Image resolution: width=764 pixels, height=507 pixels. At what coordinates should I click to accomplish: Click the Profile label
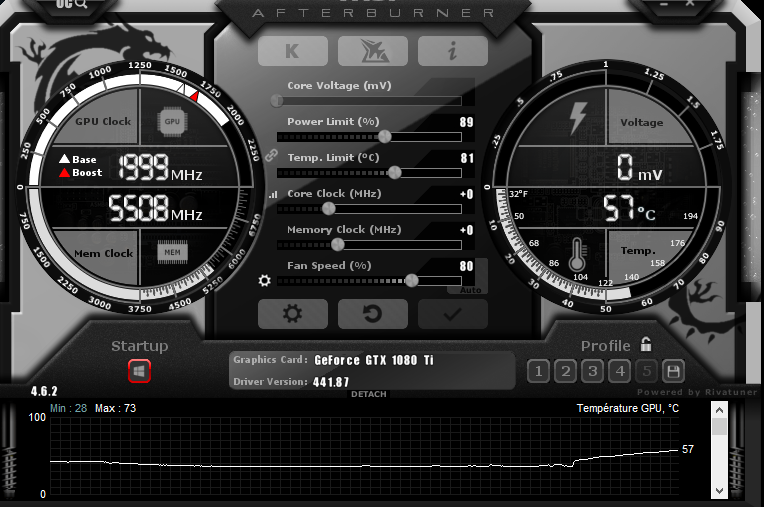point(606,346)
